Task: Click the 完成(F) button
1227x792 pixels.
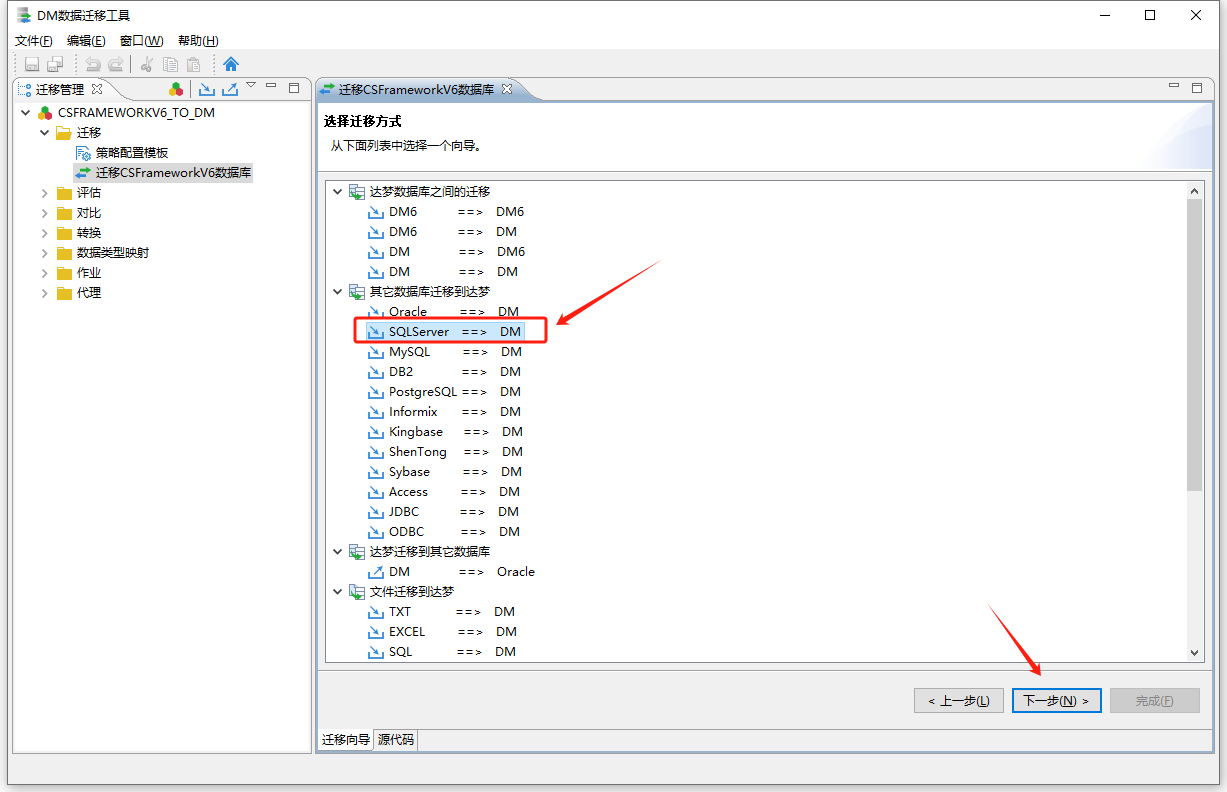Action: [x=1155, y=701]
